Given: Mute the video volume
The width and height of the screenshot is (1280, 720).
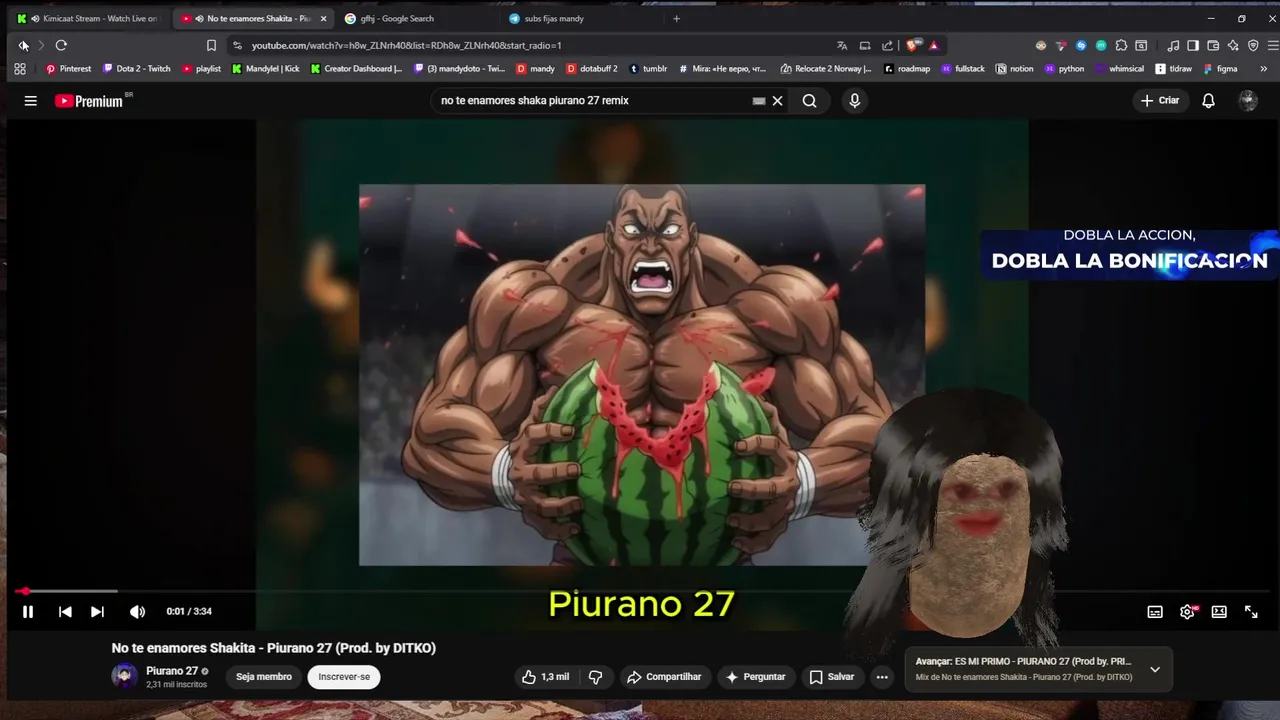Looking at the screenshot, I should (x=137, y=612).
